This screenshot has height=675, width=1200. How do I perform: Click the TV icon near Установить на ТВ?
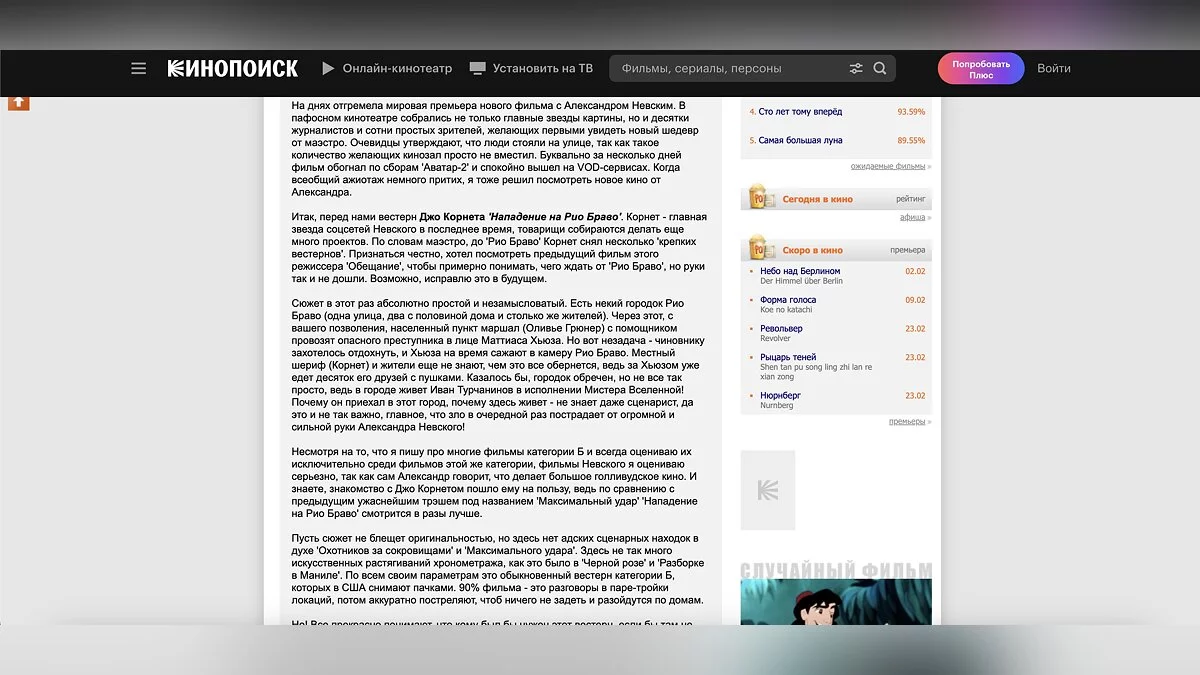coord(477,68)
